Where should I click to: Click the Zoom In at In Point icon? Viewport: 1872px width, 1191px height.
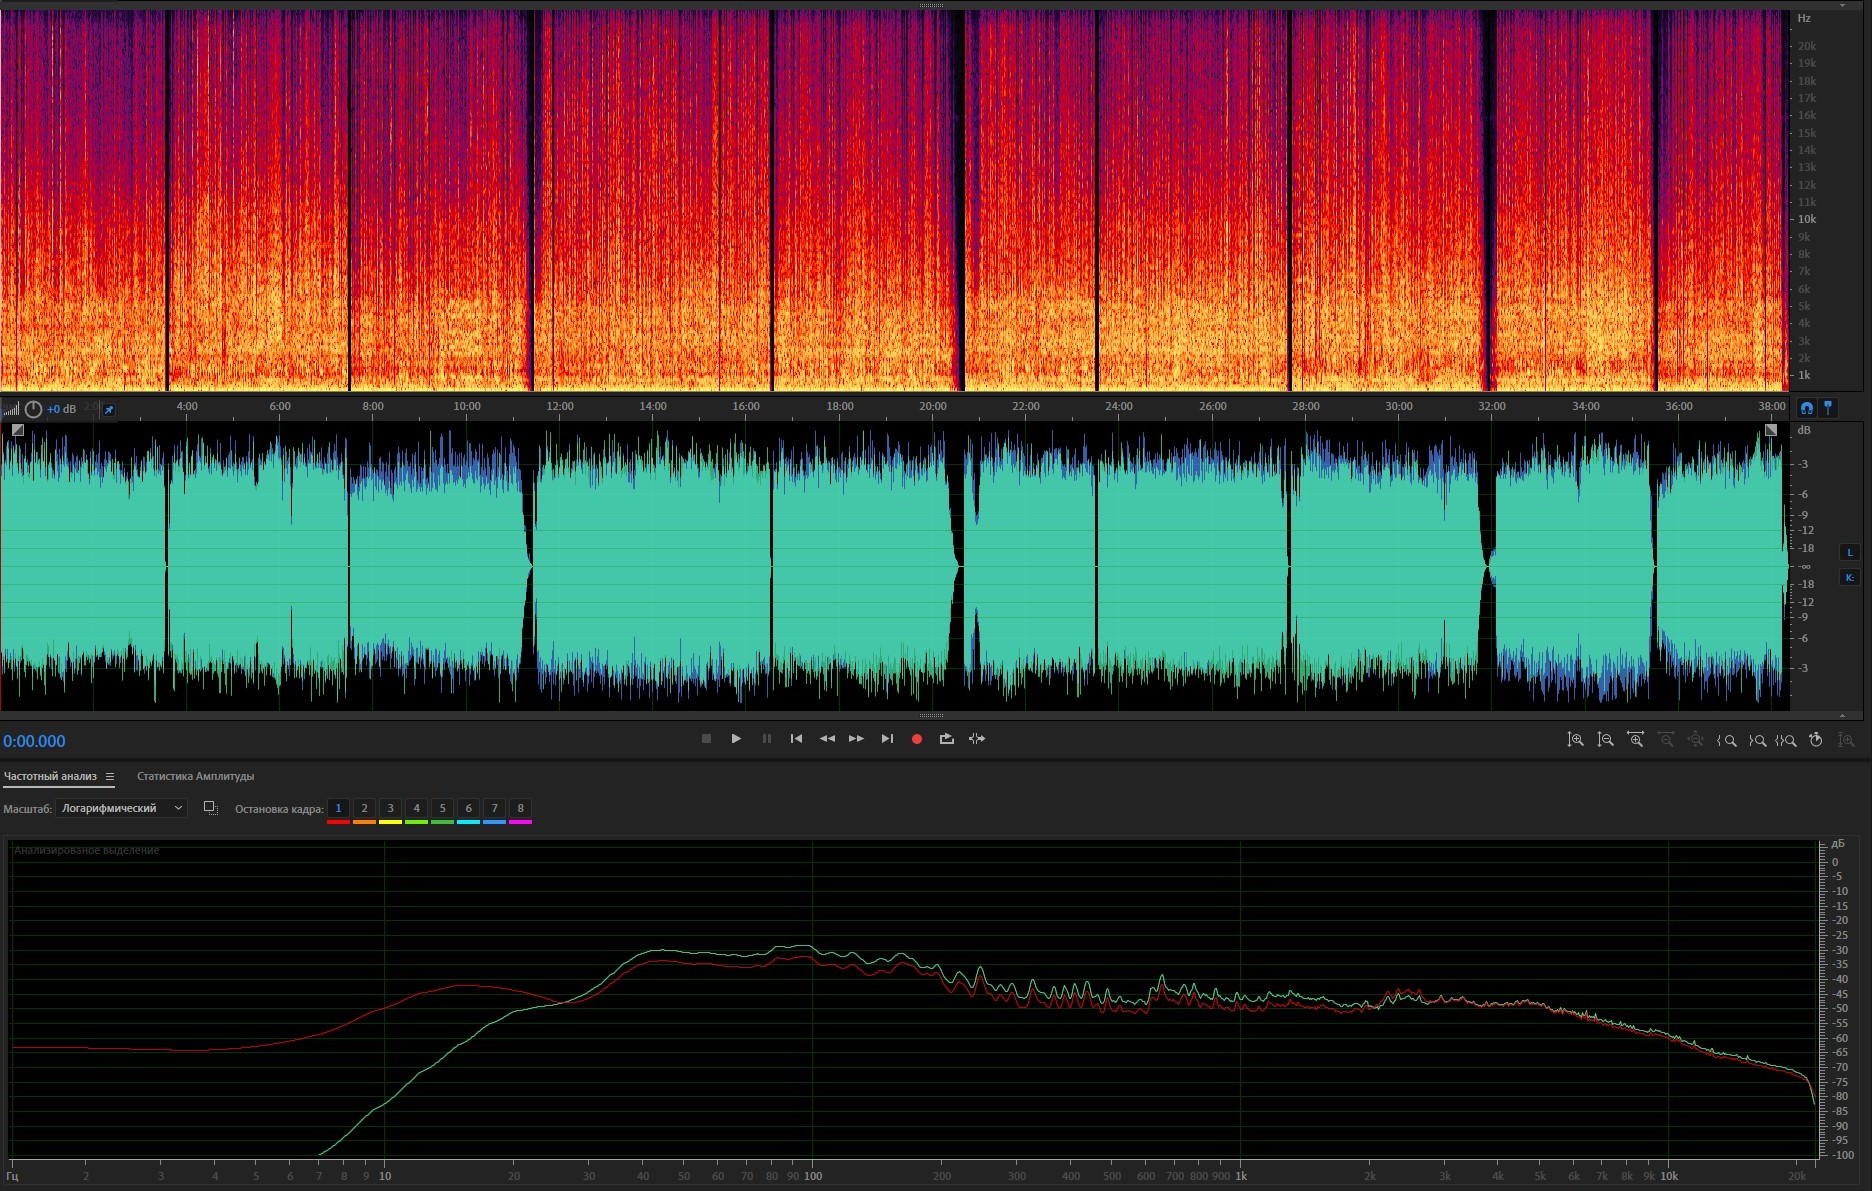[1726, 740]
